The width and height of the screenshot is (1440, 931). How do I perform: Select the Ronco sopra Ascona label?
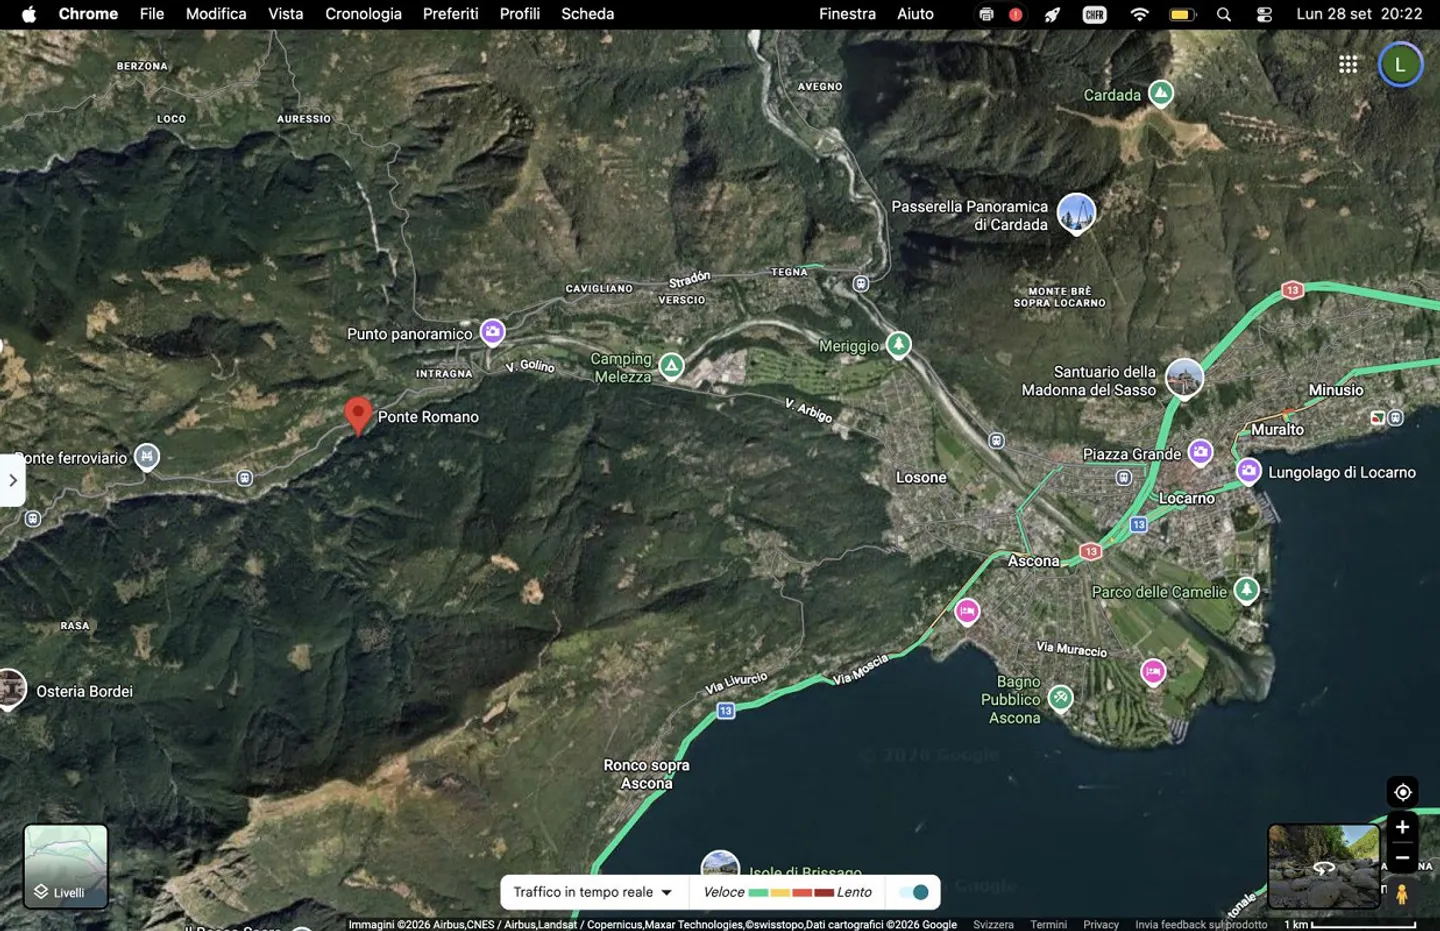point(646,774)
